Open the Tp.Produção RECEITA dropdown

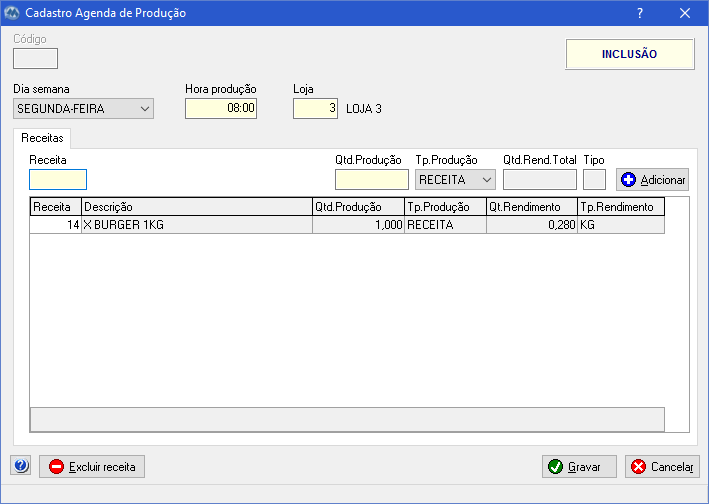(455, 179)
